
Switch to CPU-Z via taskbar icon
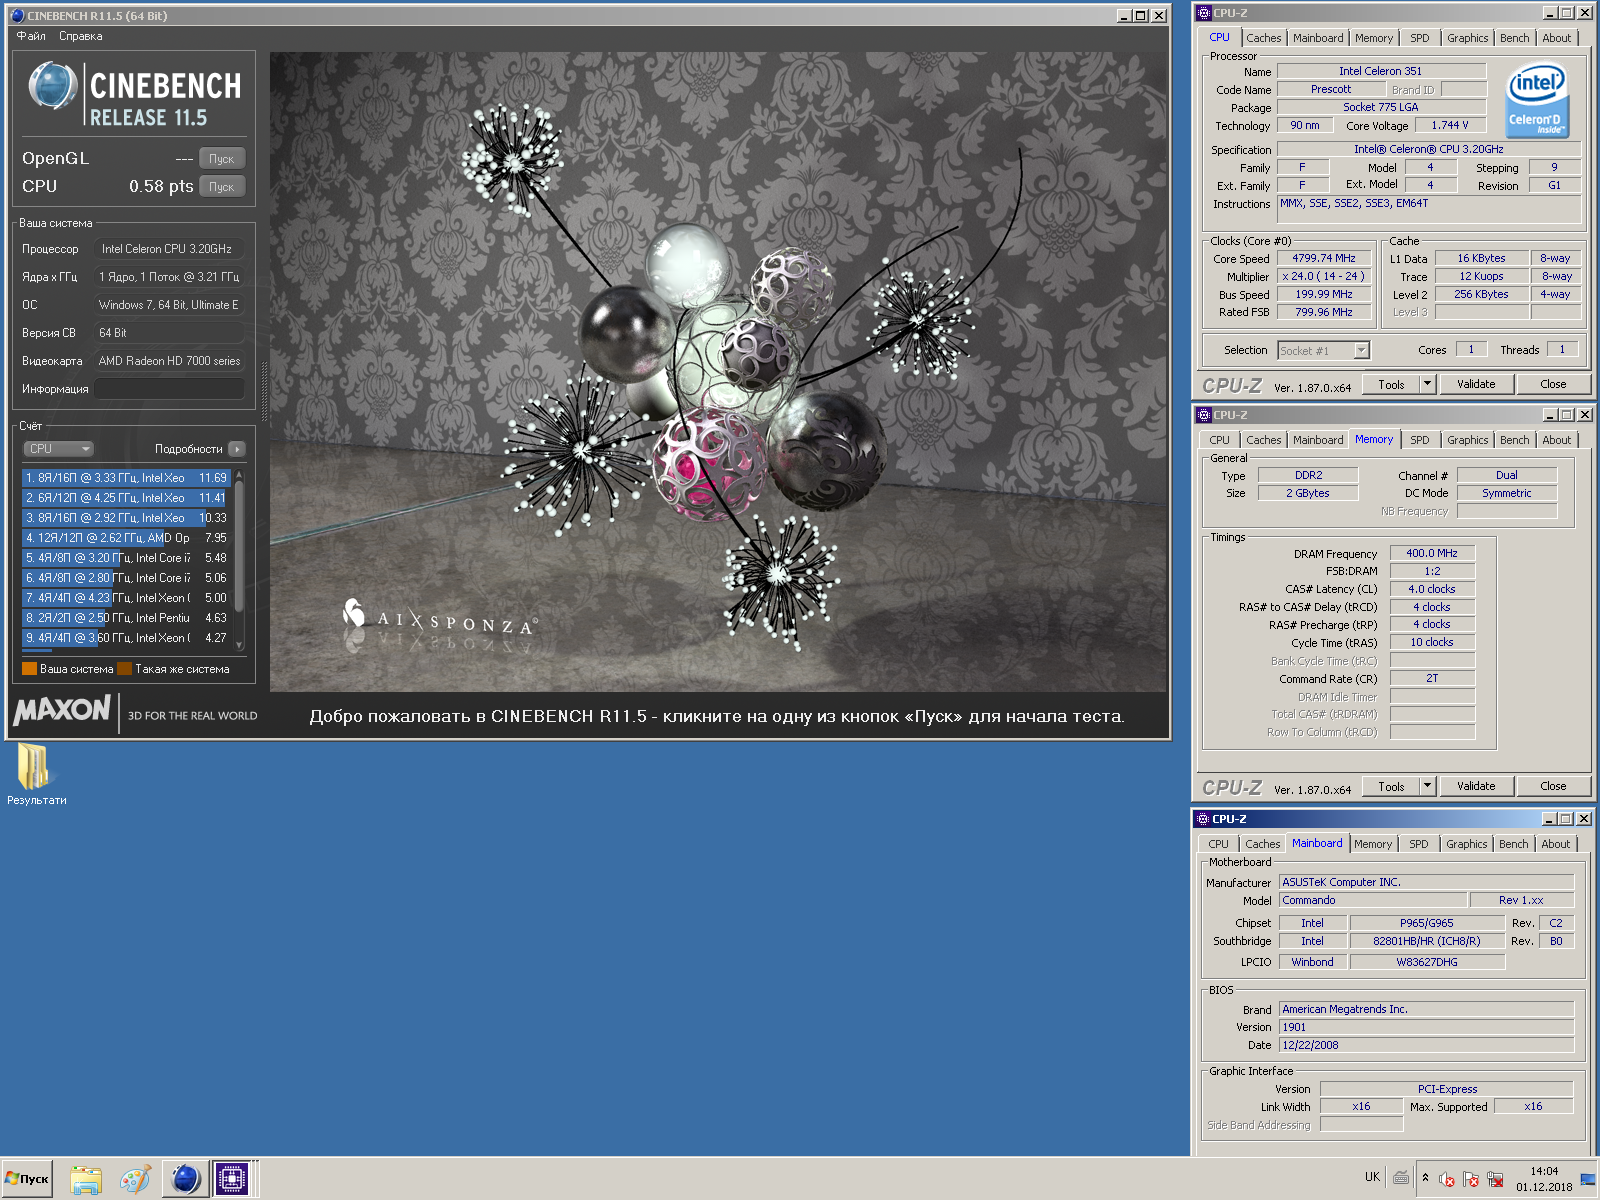(232, 1180)
